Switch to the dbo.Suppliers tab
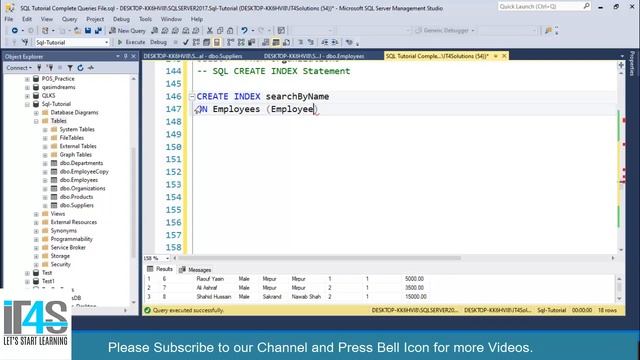The width and height of the screenshot is (640, 360). pyautogui.click(x=193, y=56)
